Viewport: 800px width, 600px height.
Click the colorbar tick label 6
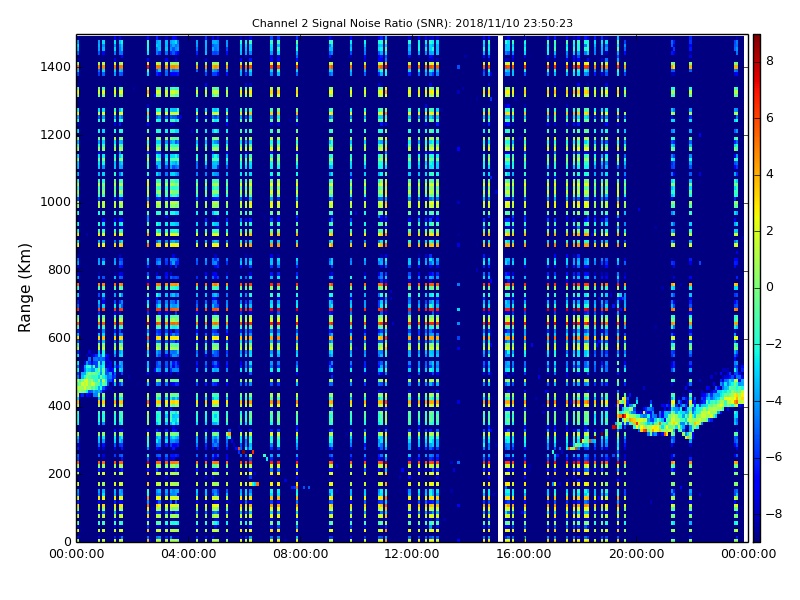pos(769,118)
